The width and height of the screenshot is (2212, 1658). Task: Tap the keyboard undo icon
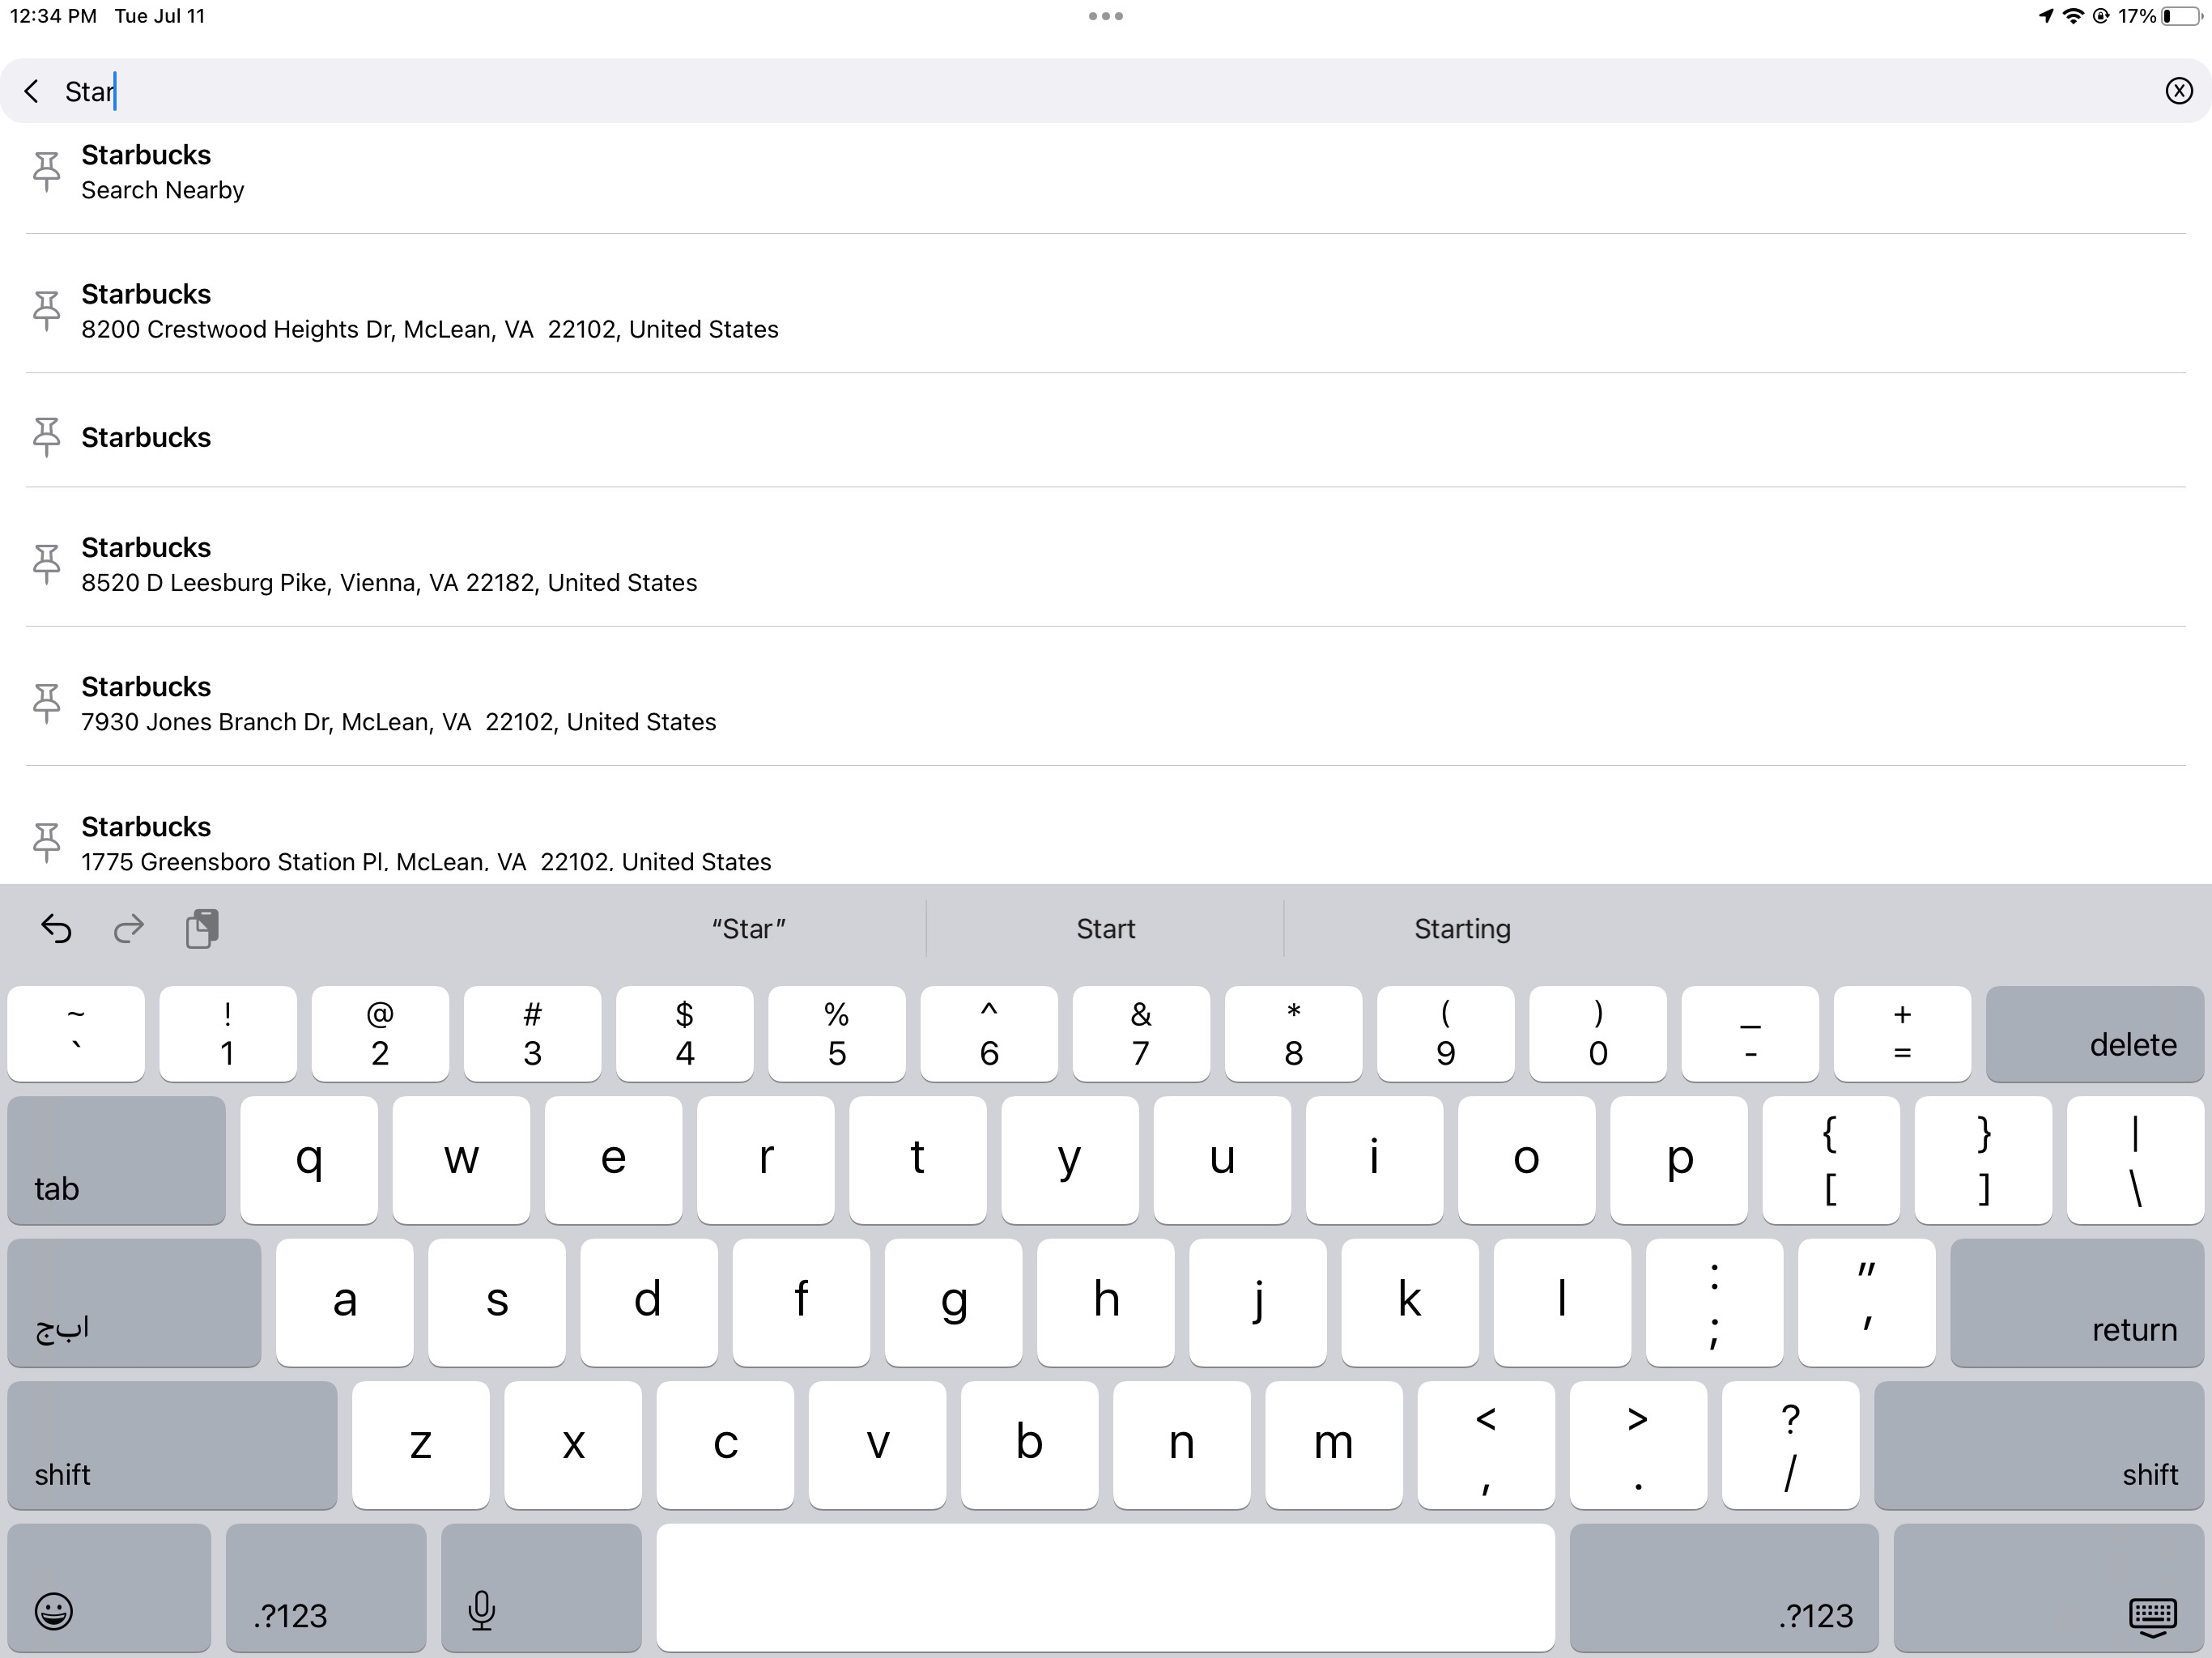point(56,929)
